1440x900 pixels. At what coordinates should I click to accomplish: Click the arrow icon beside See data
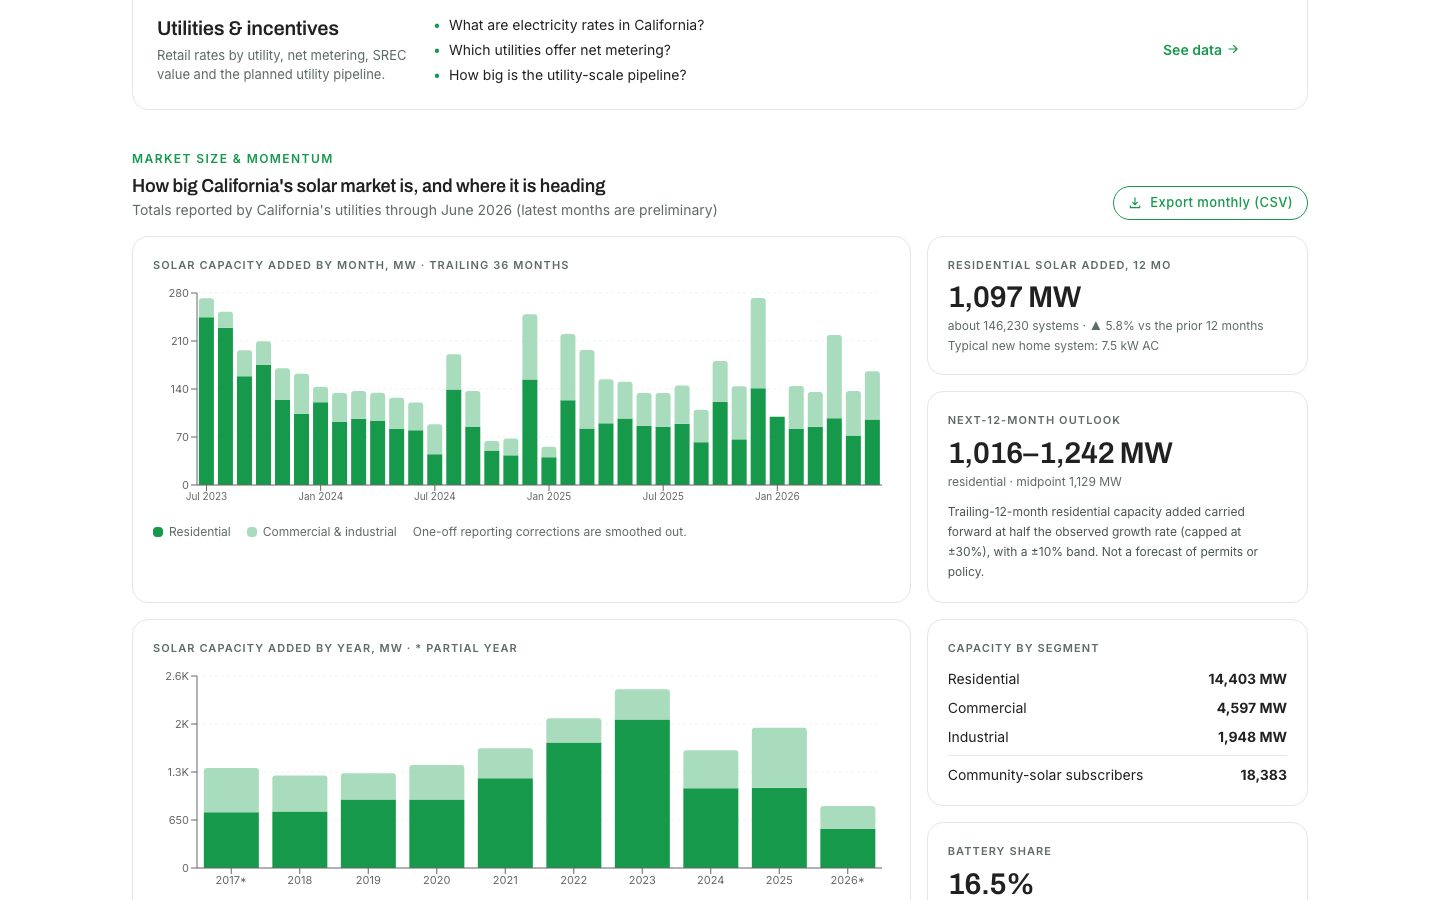pos(1233,49)
